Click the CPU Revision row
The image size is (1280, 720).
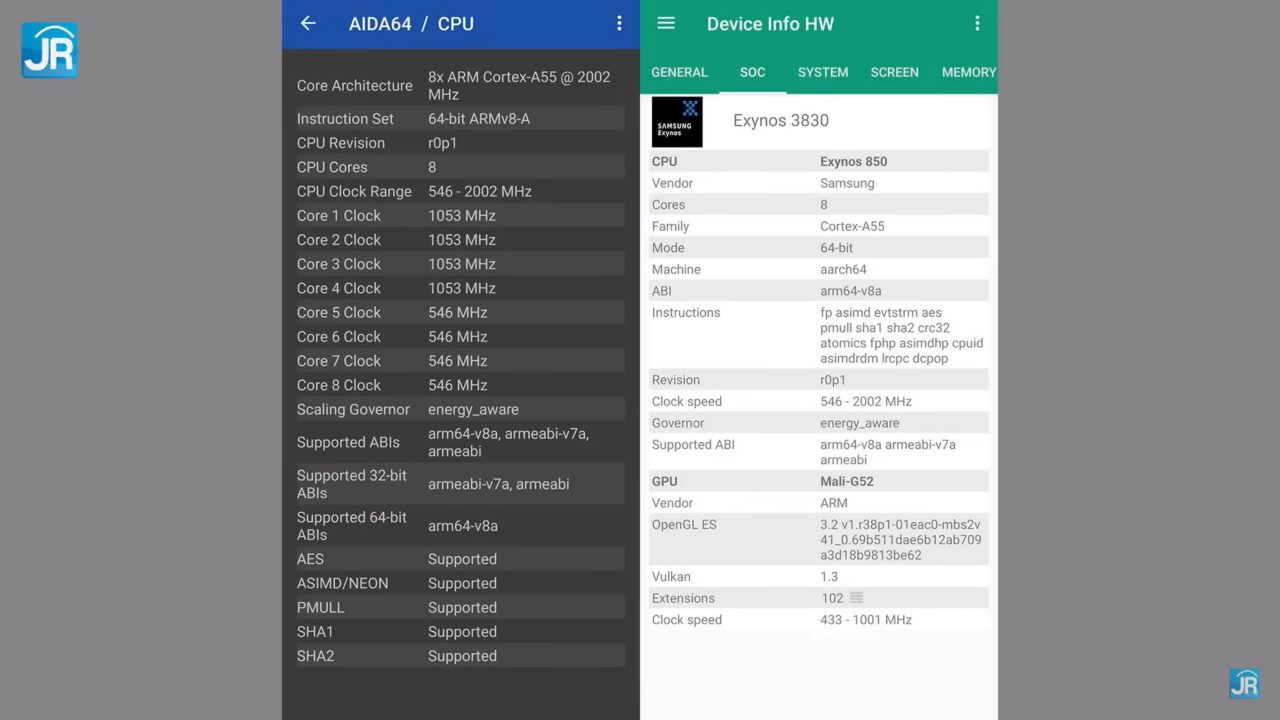[x=460, y=143]
